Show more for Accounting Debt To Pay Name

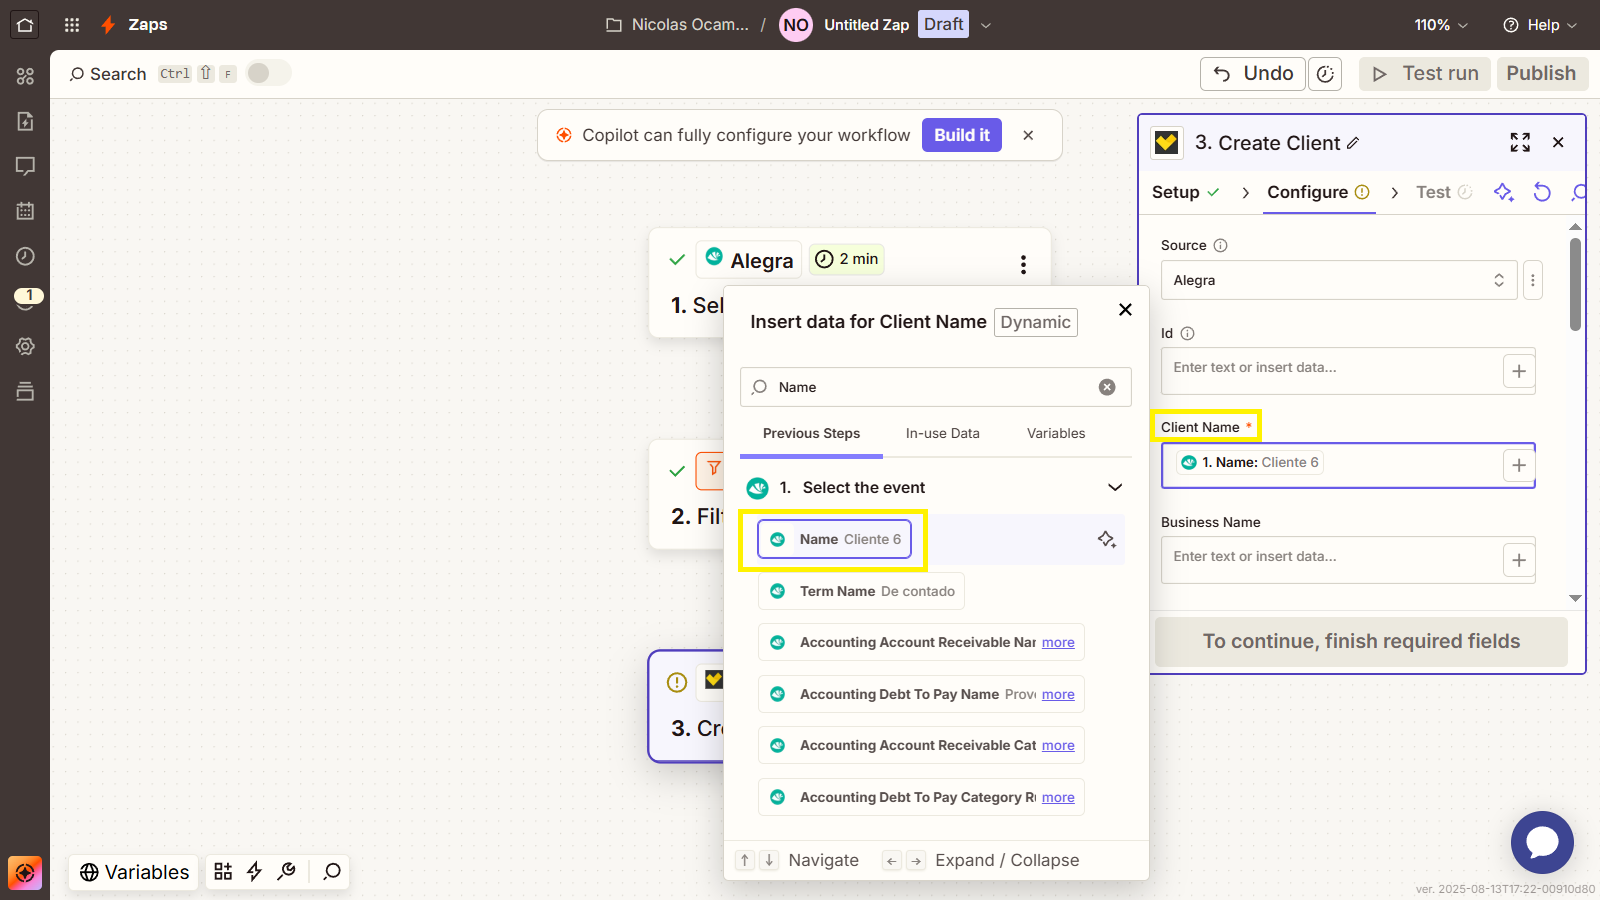point(1058,695)
